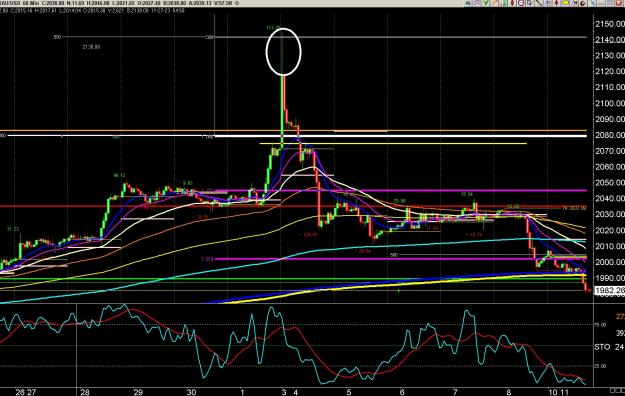Click the 2100.00 price axis label
Screen dimensions: 625x396
tap(609, 103)
